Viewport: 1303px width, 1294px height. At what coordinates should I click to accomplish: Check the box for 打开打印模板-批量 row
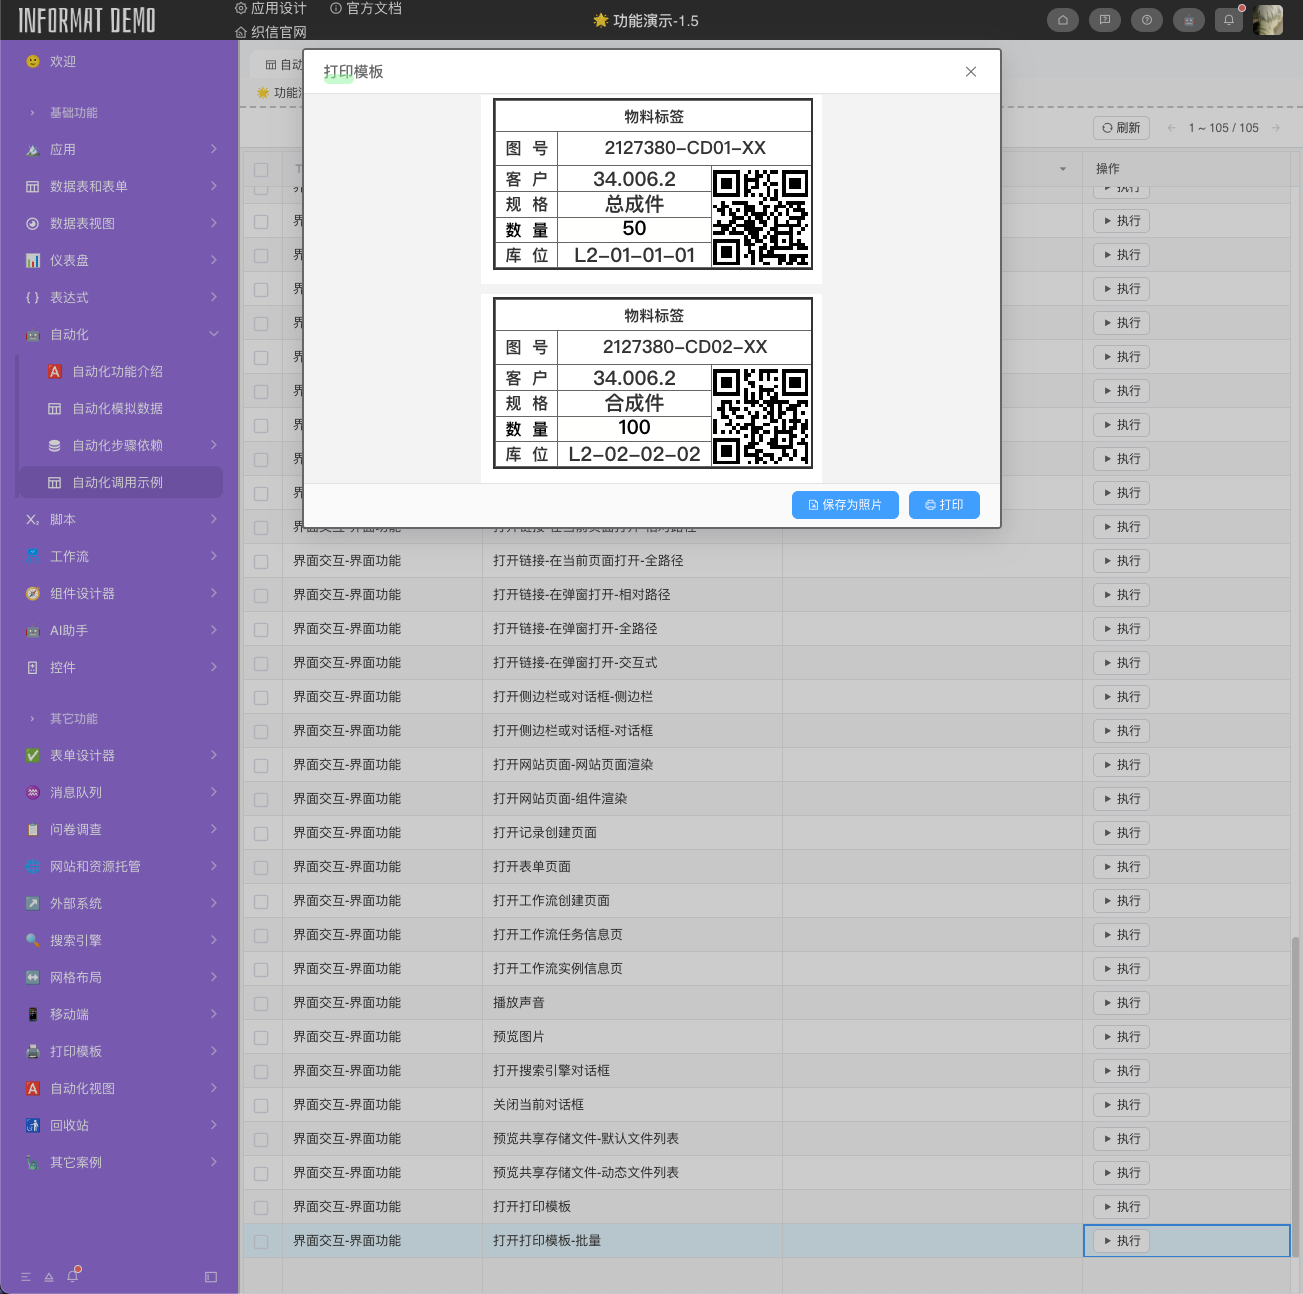coord(261,1241)
